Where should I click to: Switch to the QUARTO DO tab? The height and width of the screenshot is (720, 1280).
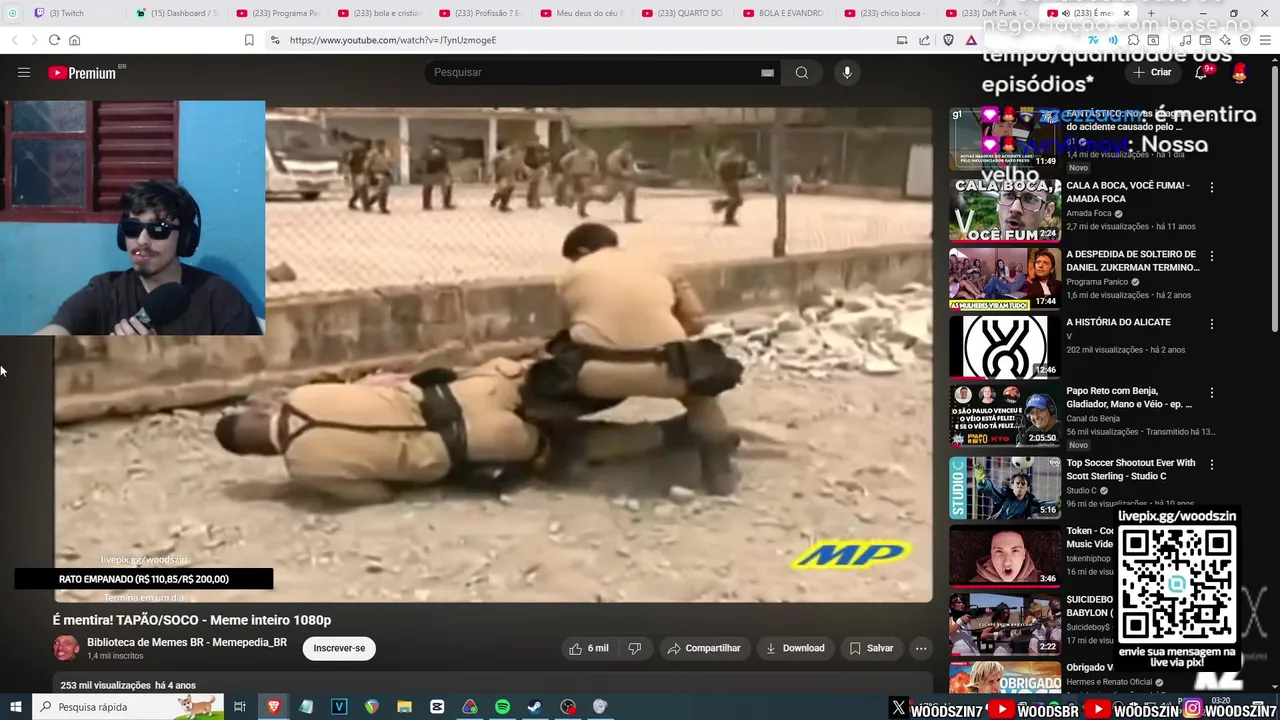[683, 13]
